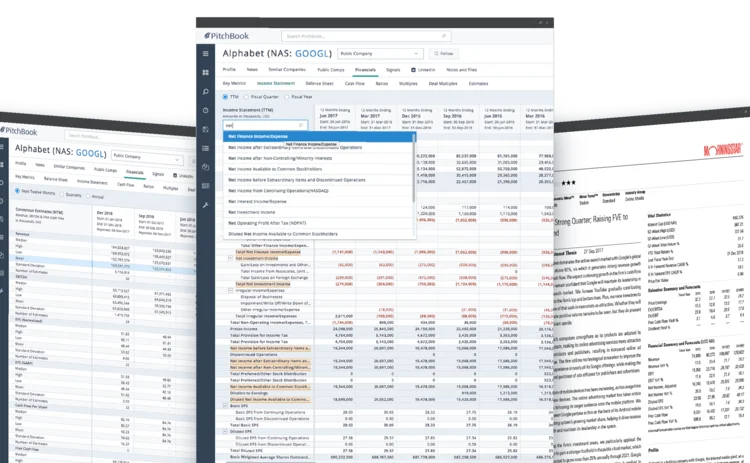Click the LinkedIn icon in the left window

point(175,175)
